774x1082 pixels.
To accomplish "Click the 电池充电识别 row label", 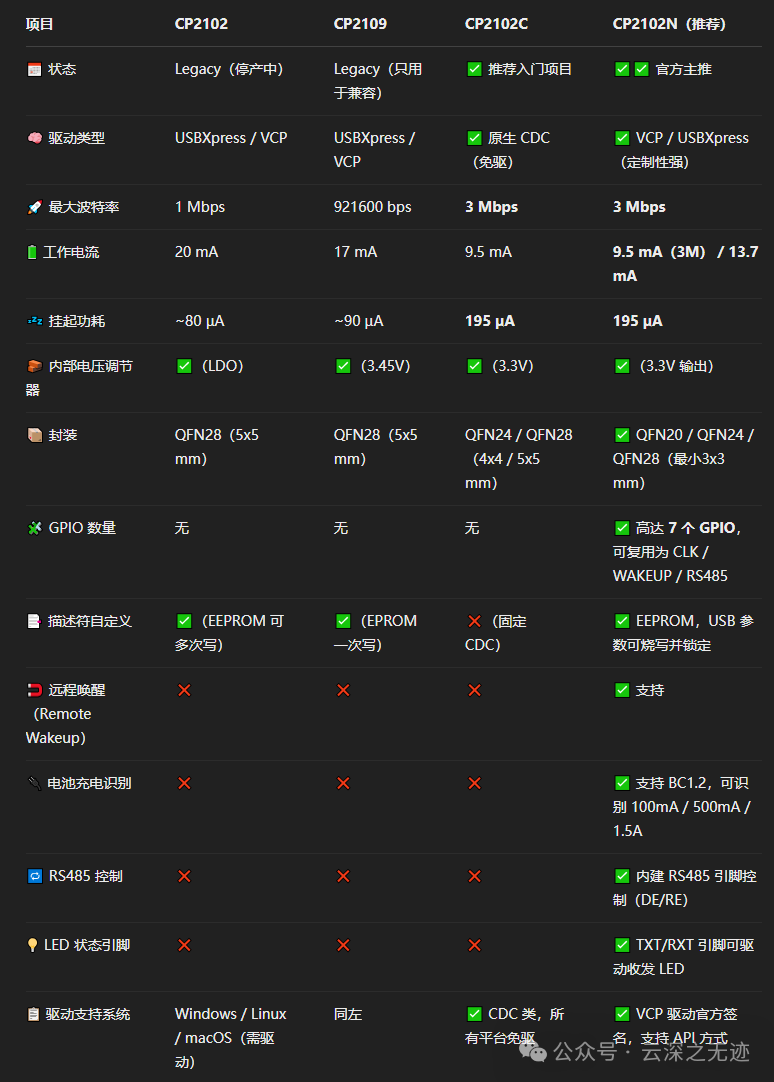I will click(x=89, y=783).
